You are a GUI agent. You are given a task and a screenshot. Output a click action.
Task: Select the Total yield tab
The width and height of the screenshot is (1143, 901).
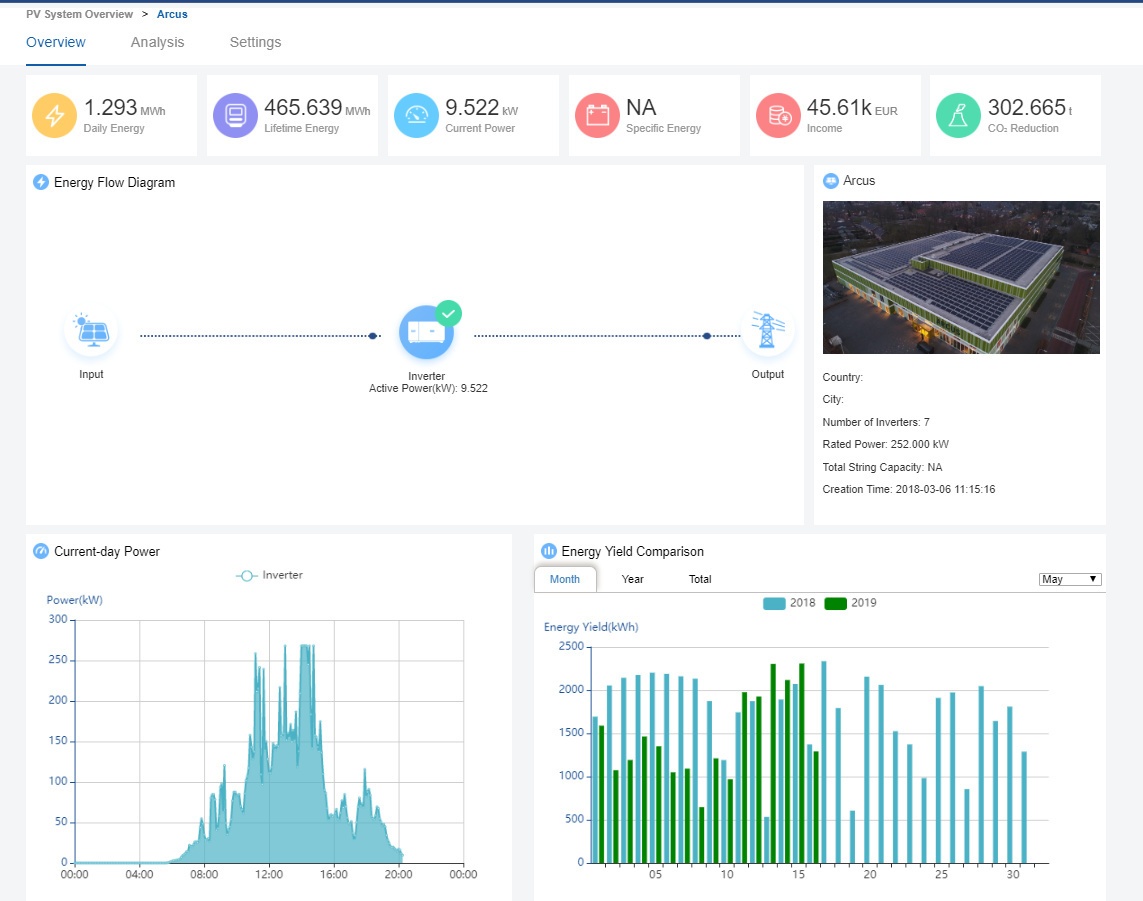tap(700, 579)
